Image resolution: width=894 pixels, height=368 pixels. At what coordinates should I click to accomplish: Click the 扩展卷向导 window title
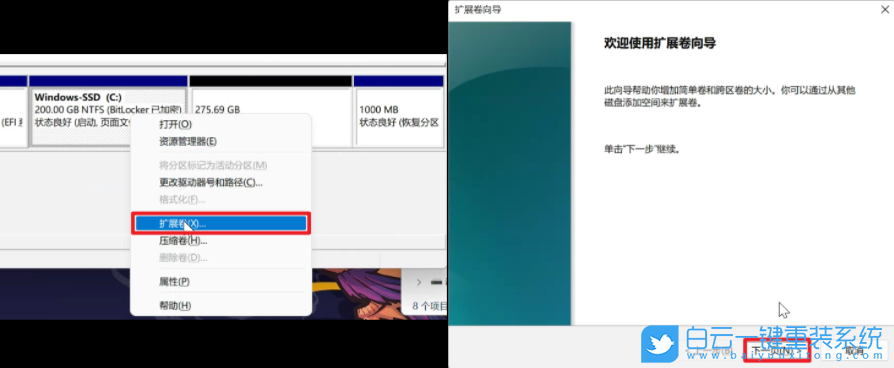click(x=478, y=10)
